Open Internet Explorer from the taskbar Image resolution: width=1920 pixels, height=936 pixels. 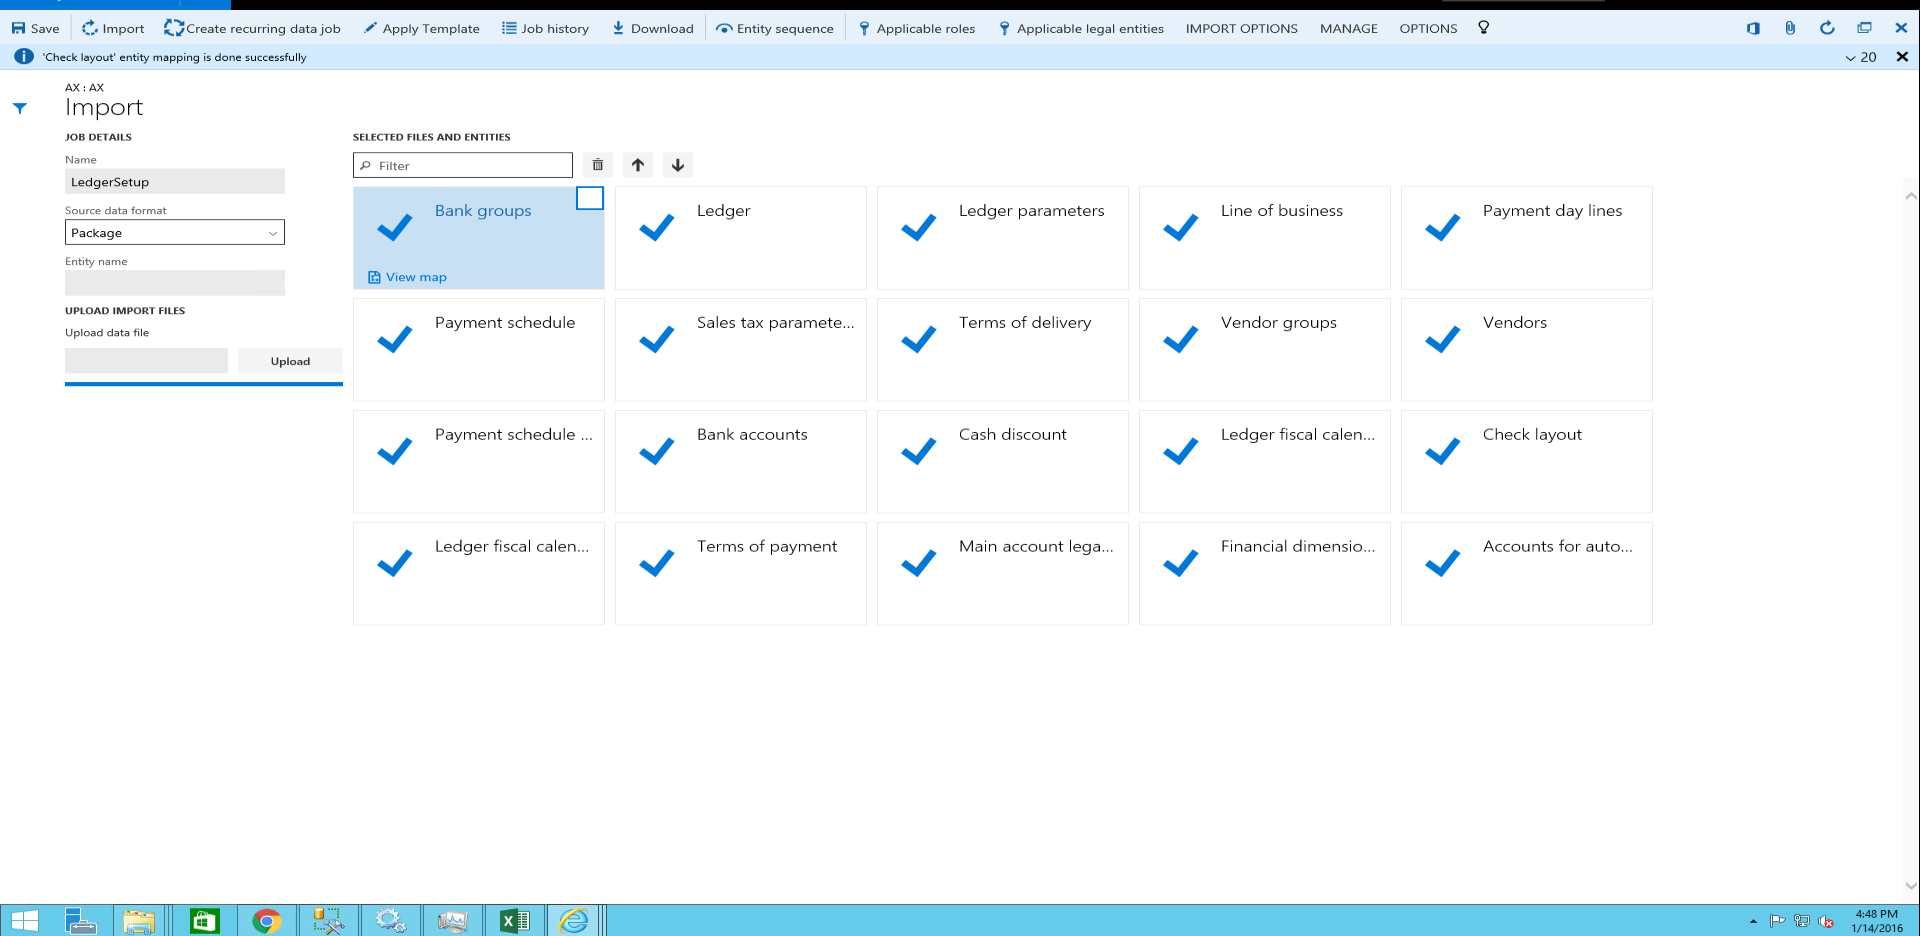(574, 920)
